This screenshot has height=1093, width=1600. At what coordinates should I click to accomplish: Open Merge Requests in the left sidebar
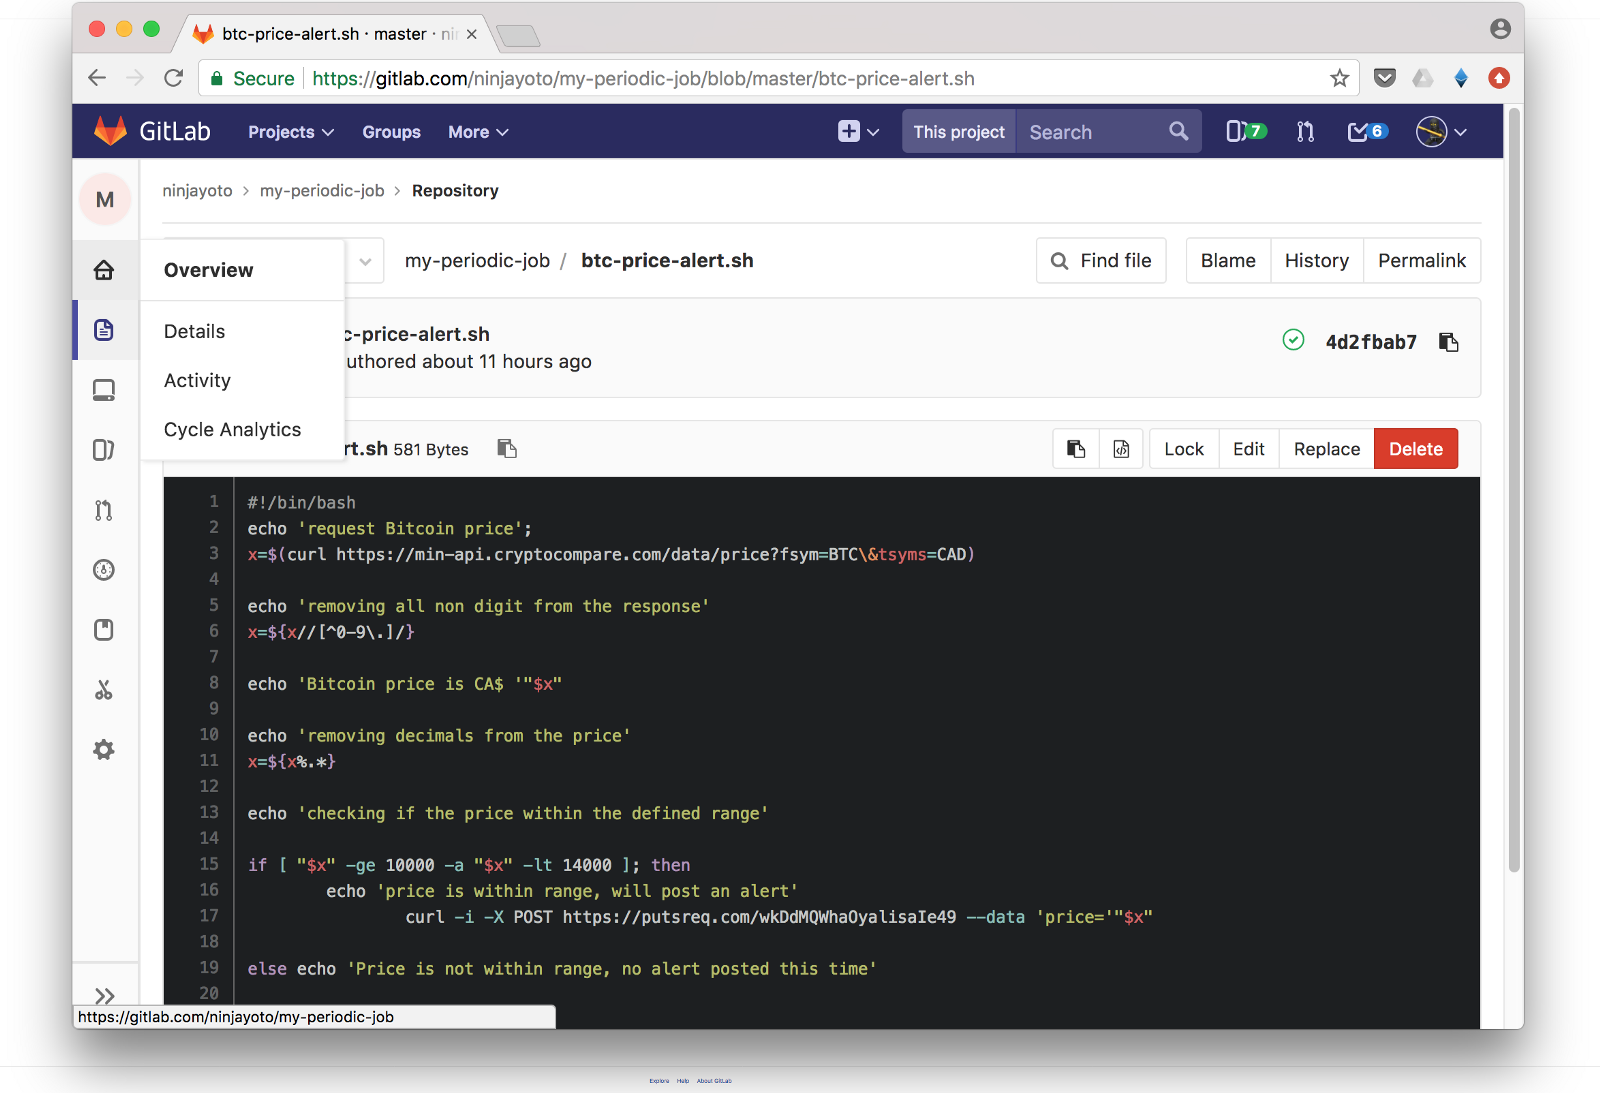(x=104, y=510)
